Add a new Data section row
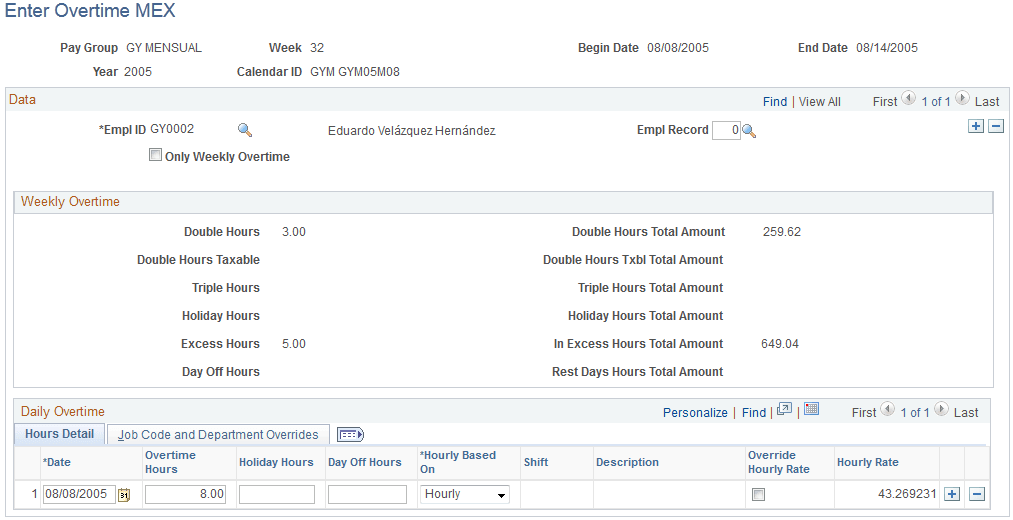This screenshot has height=520, width=1013. tap(976, 127)
